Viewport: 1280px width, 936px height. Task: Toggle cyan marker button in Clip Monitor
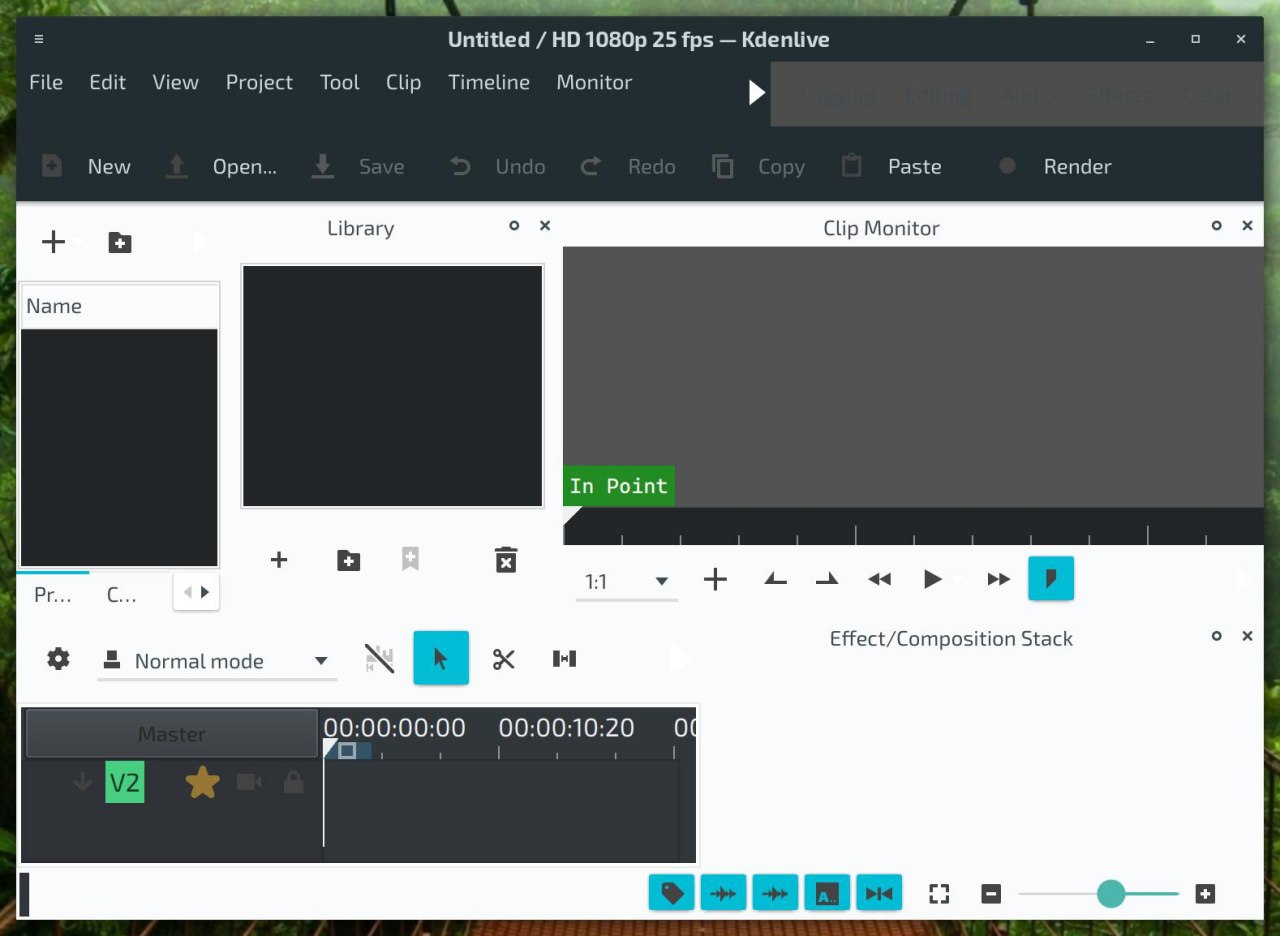click(1051, 578)
